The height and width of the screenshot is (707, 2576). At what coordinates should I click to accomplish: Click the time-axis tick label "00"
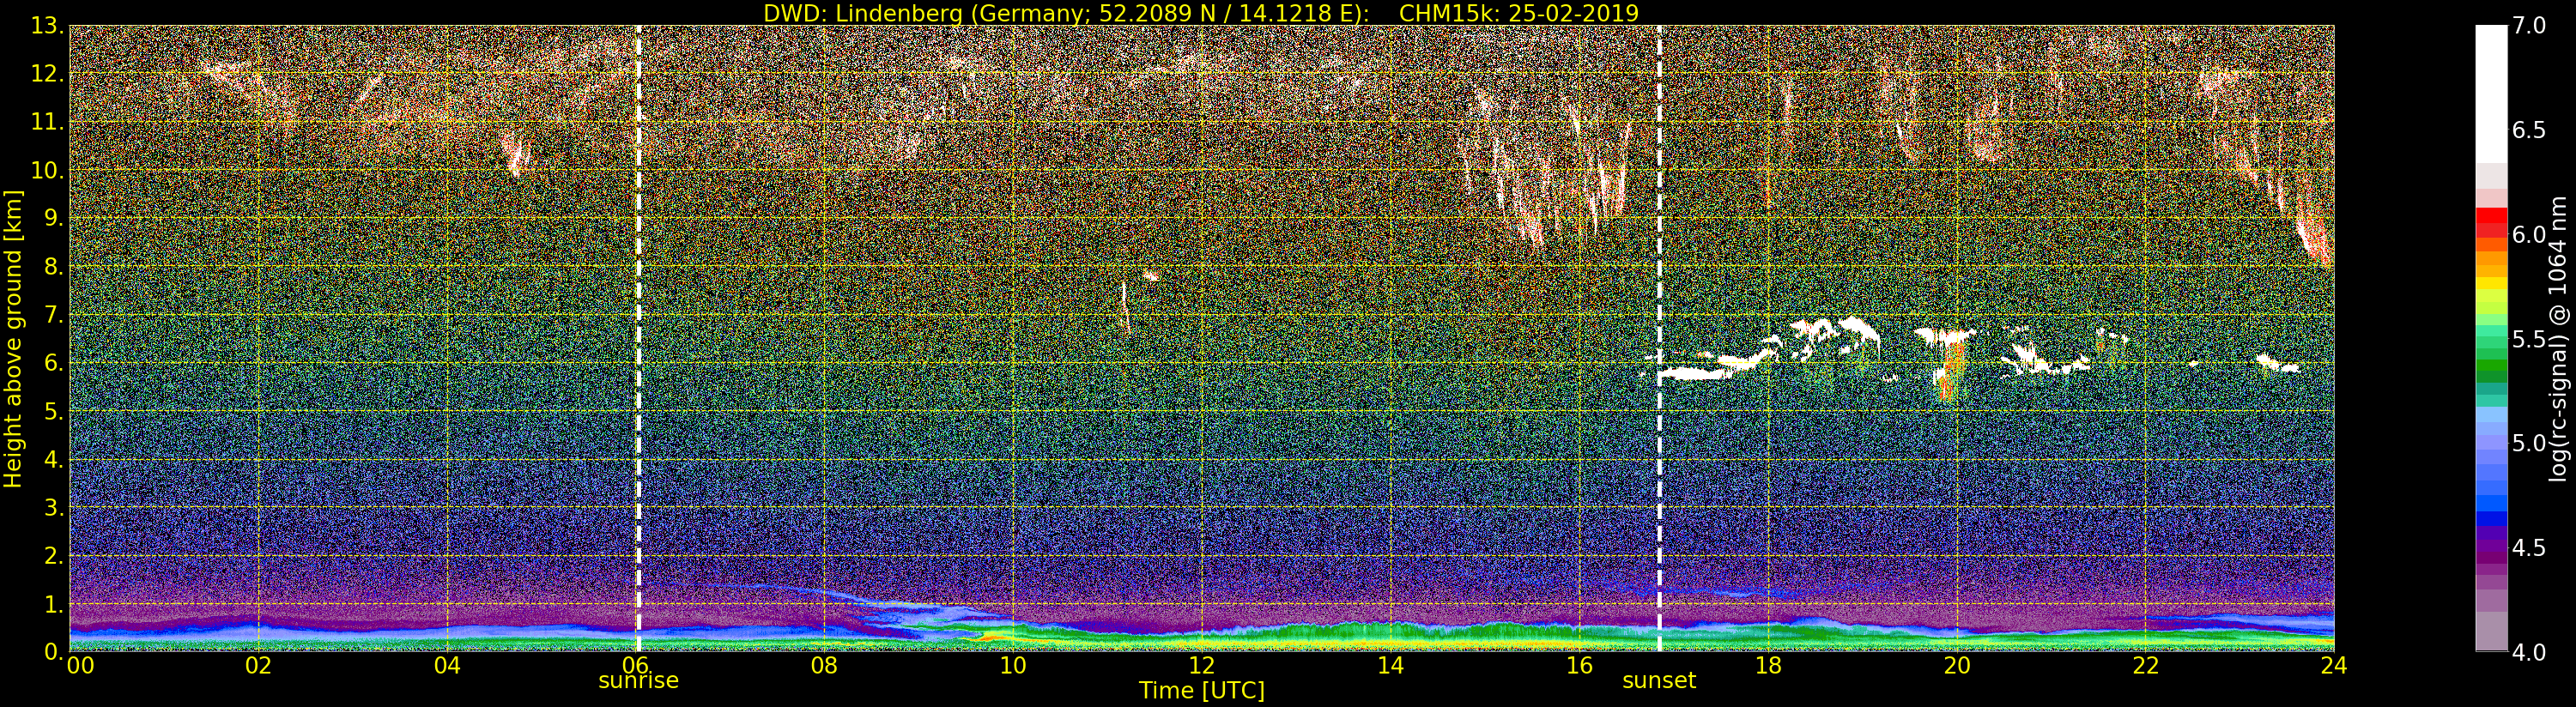pos(80,666)
